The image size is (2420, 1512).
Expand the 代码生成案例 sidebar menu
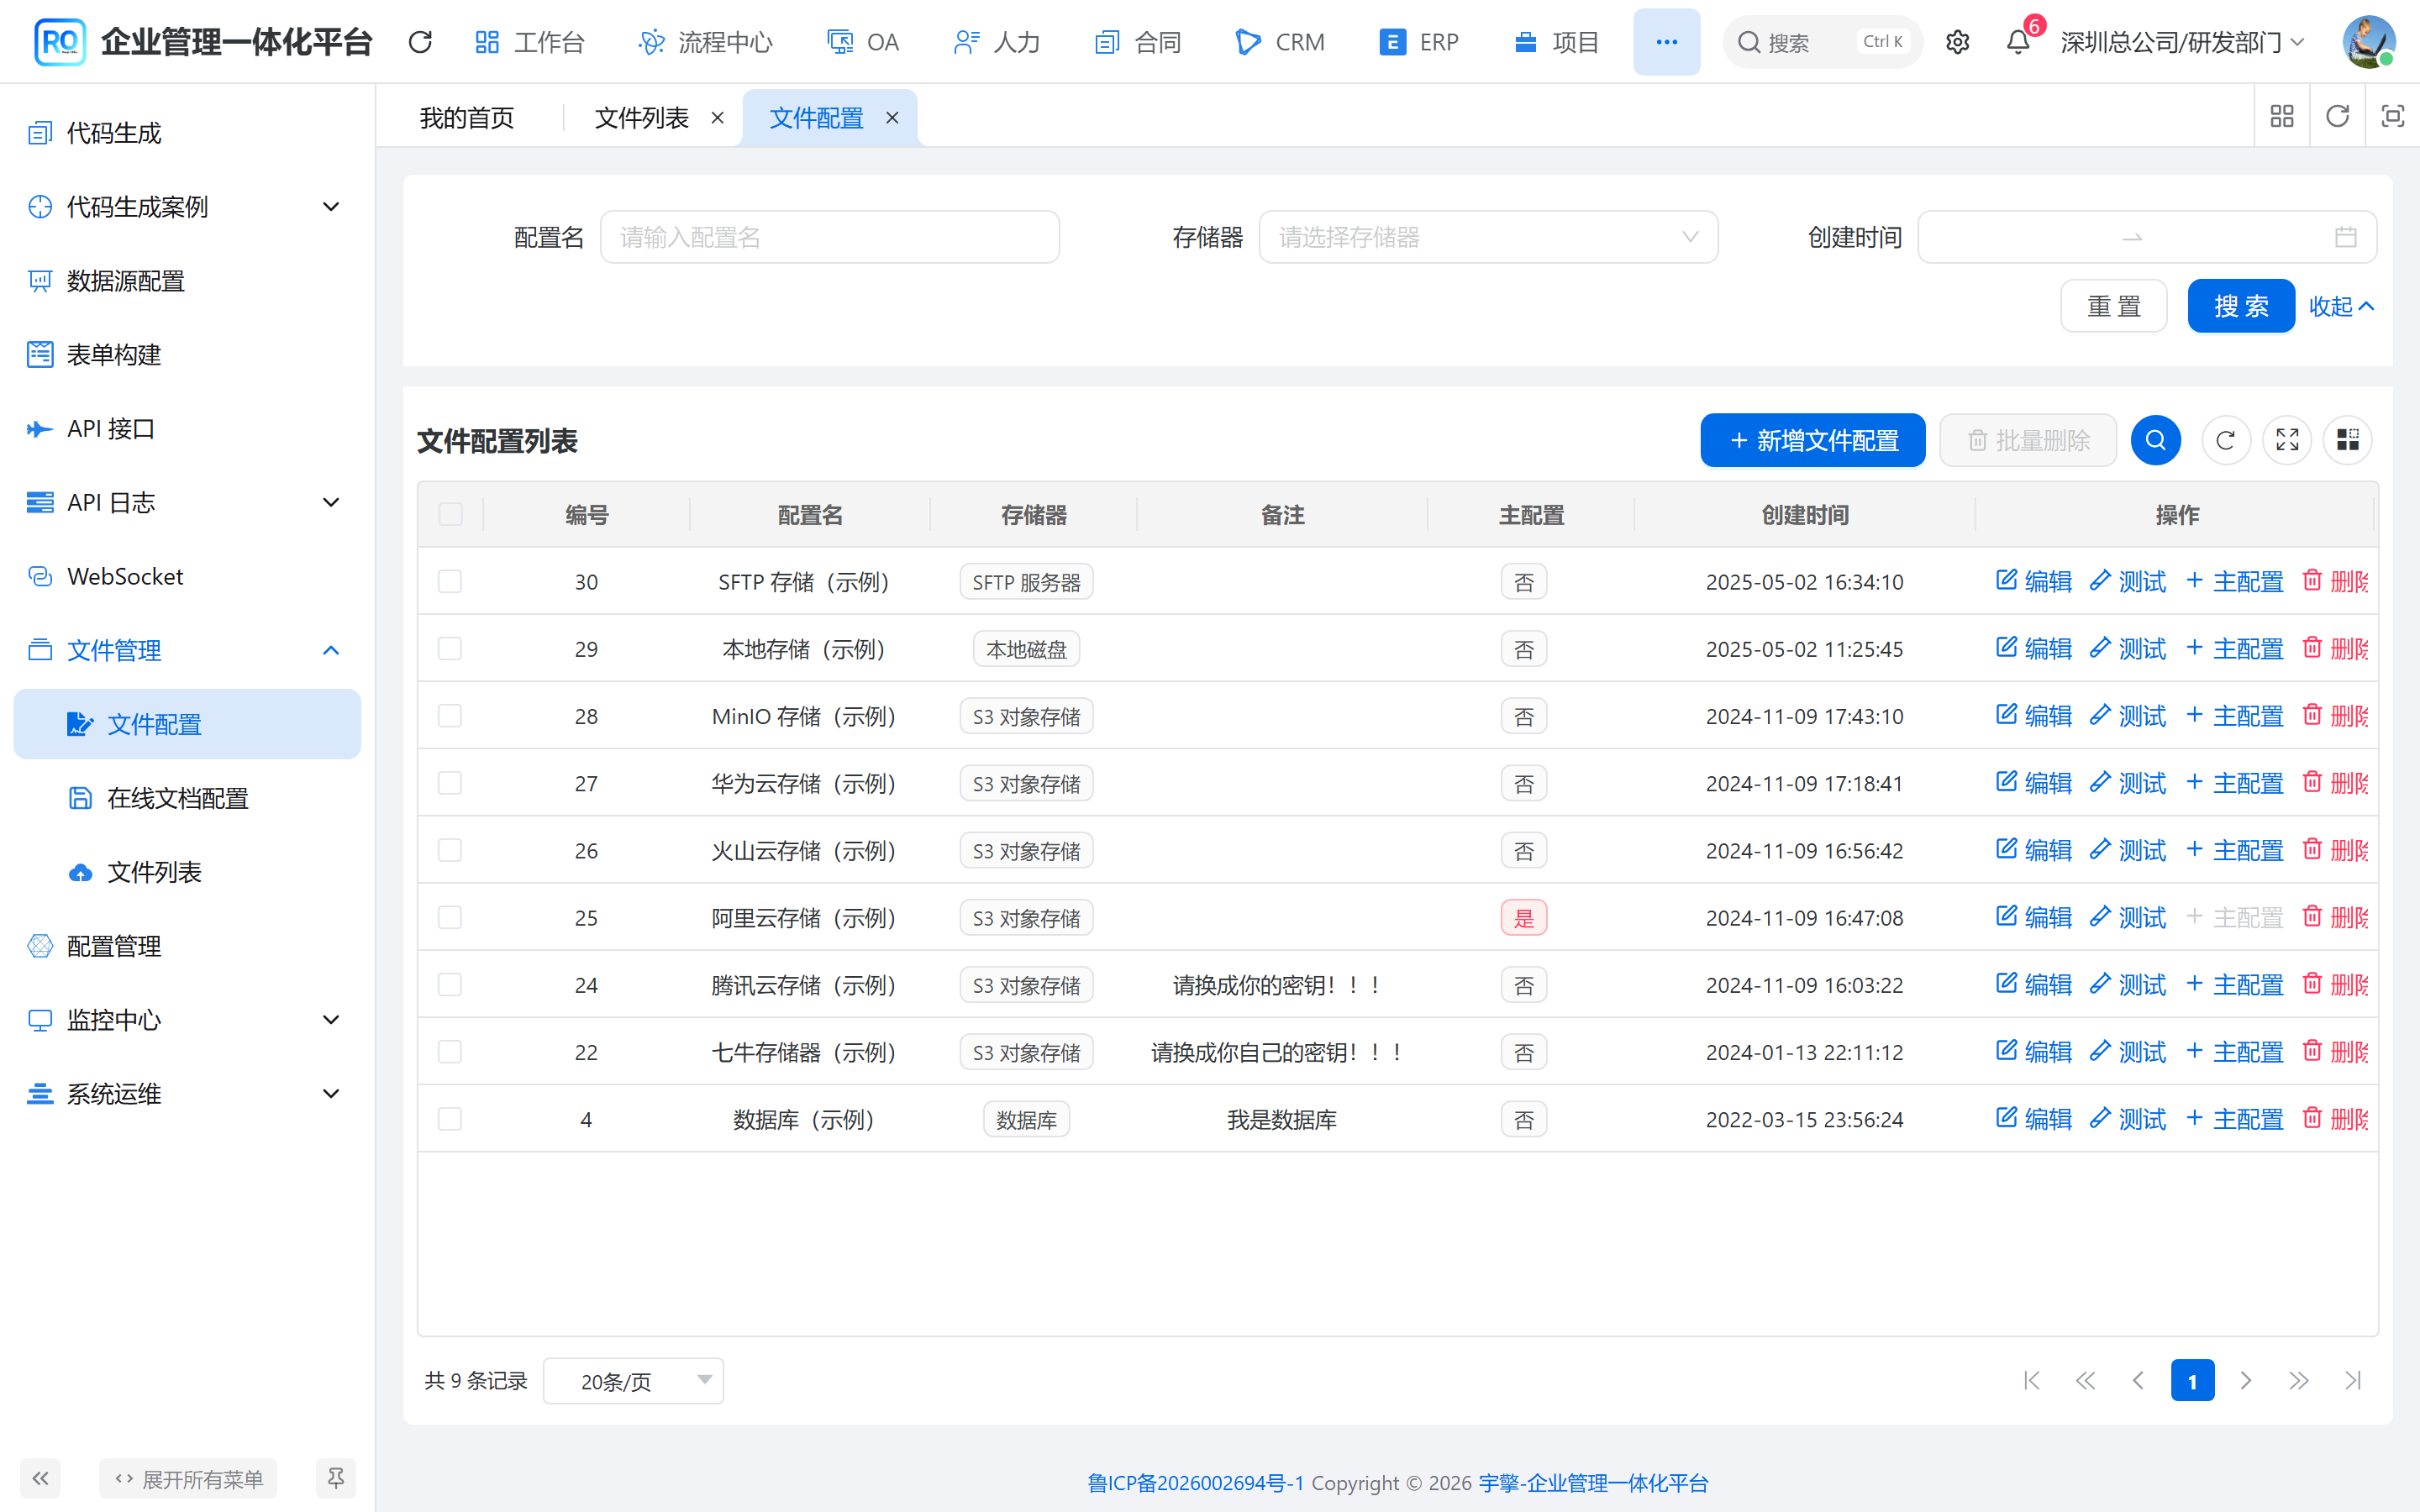(x=187, y=207)
